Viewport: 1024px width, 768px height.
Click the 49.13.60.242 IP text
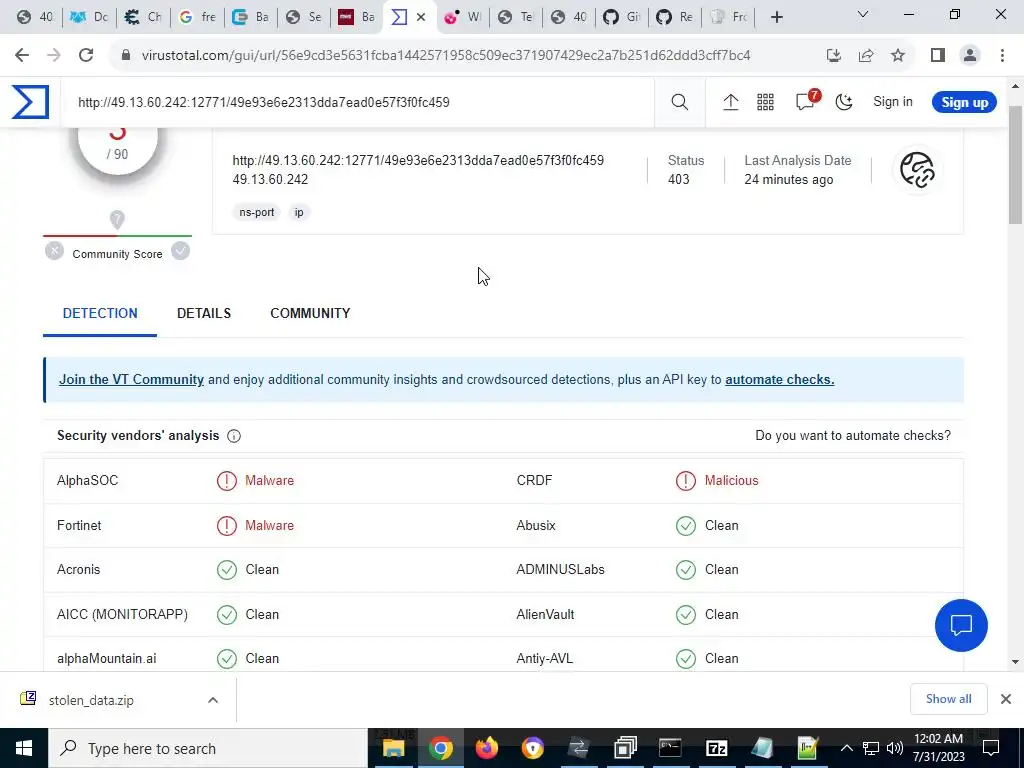coord(270,180)
